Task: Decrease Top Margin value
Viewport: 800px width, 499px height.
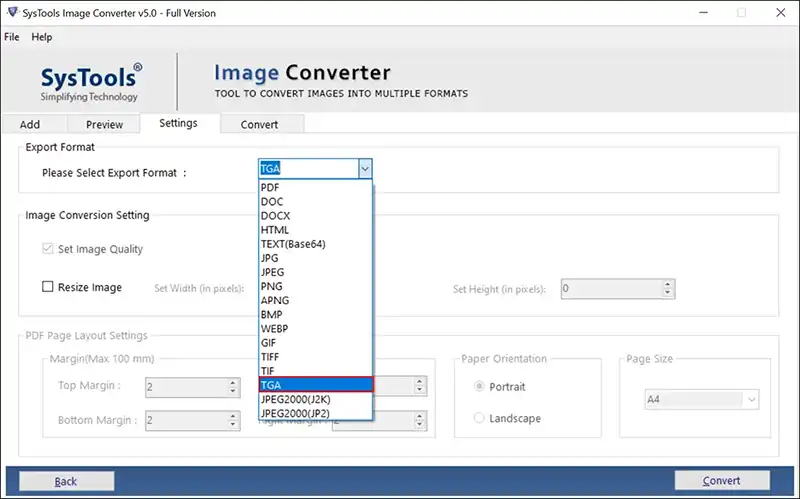Action: [x=233, y=392]
